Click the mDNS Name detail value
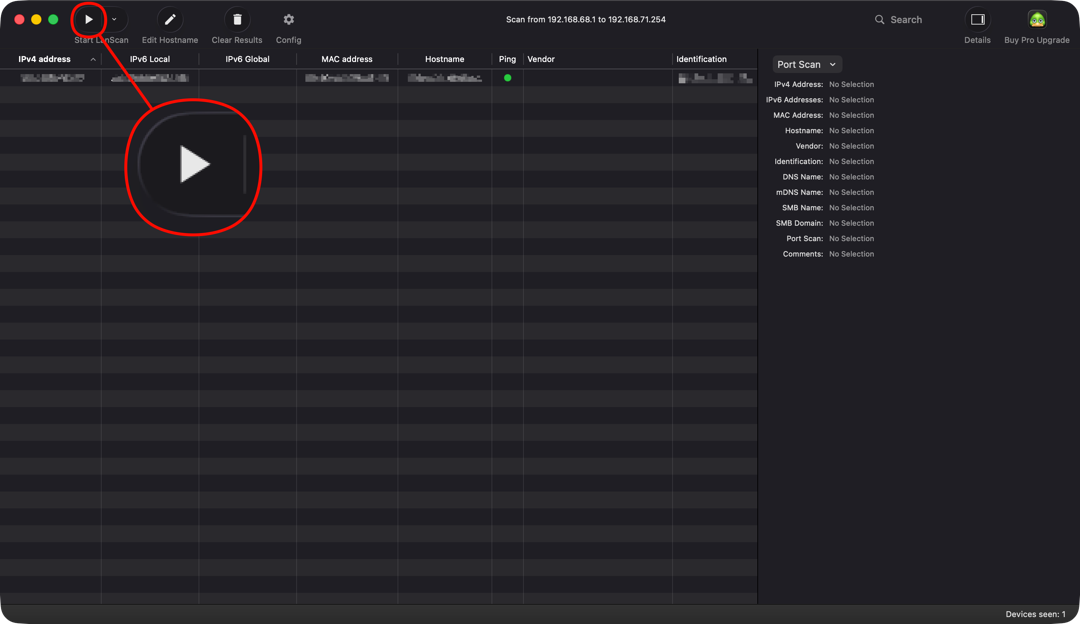The width and height of the screenshot is (1080, 624). pyautogui.click(x=851, y=192)
